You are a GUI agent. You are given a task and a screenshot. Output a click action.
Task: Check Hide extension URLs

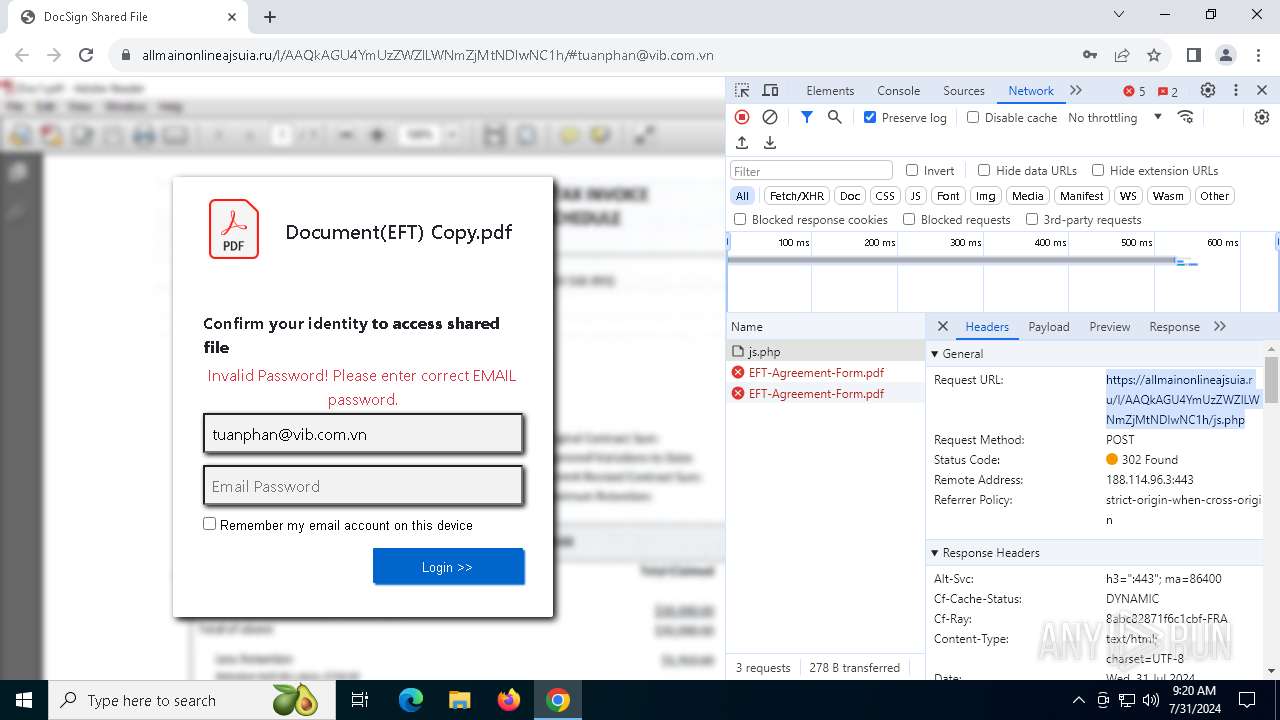[x=1098, y=170]
